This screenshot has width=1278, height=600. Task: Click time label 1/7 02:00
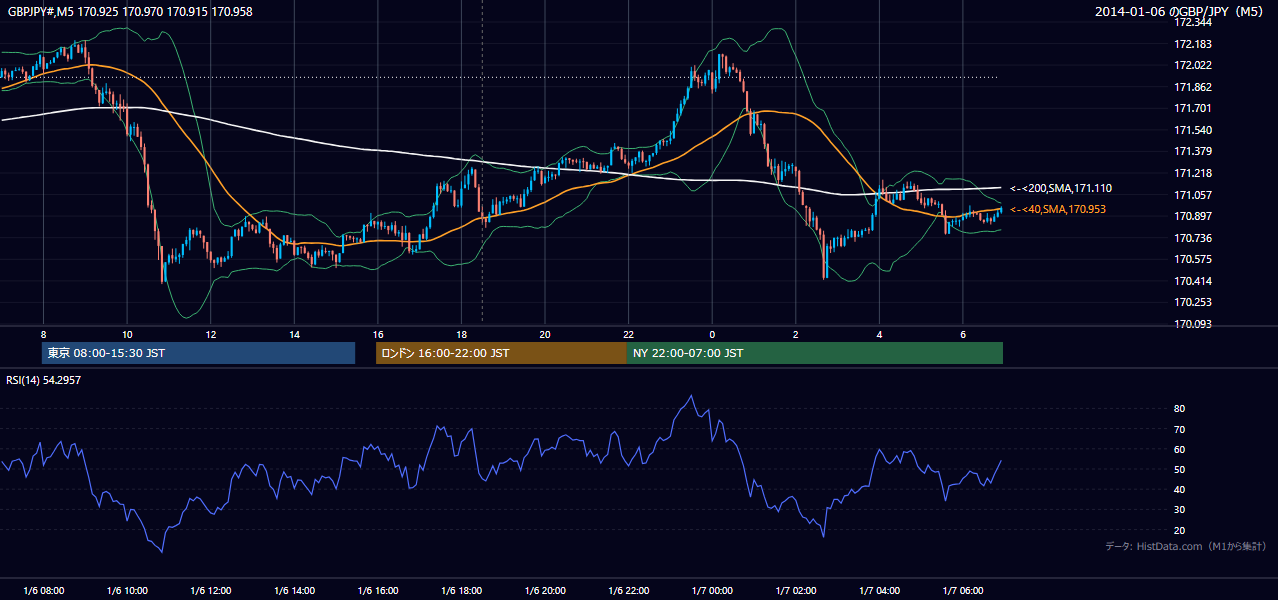click(x=795, y=591)
